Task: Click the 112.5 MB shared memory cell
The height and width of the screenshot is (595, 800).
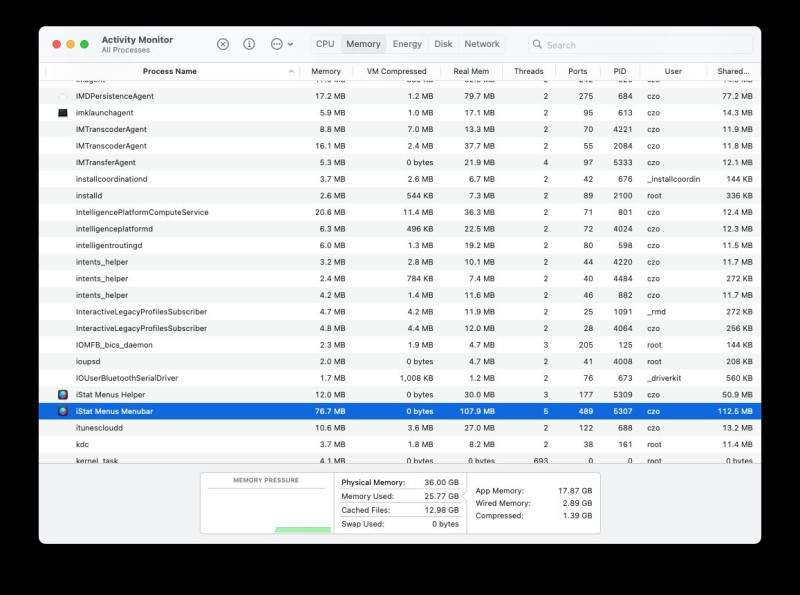Action: click(735, 411)
